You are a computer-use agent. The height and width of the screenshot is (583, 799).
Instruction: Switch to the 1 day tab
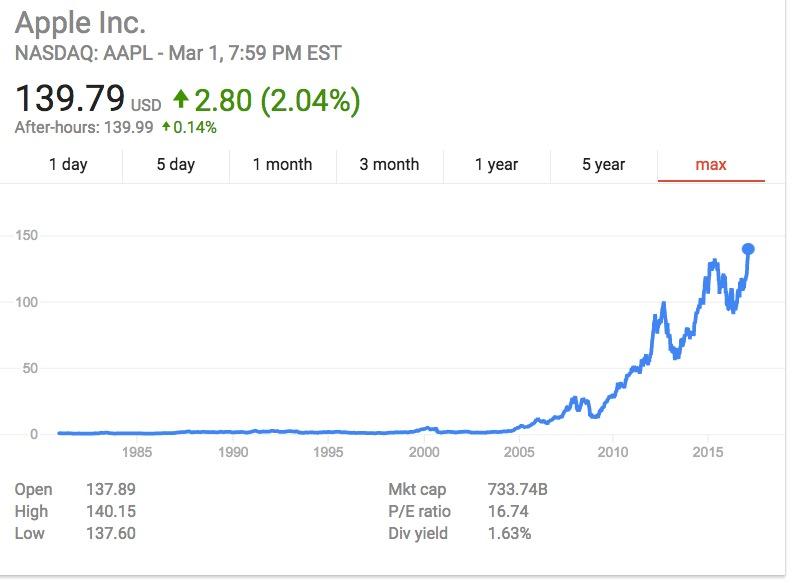click(x=68, y=165)
